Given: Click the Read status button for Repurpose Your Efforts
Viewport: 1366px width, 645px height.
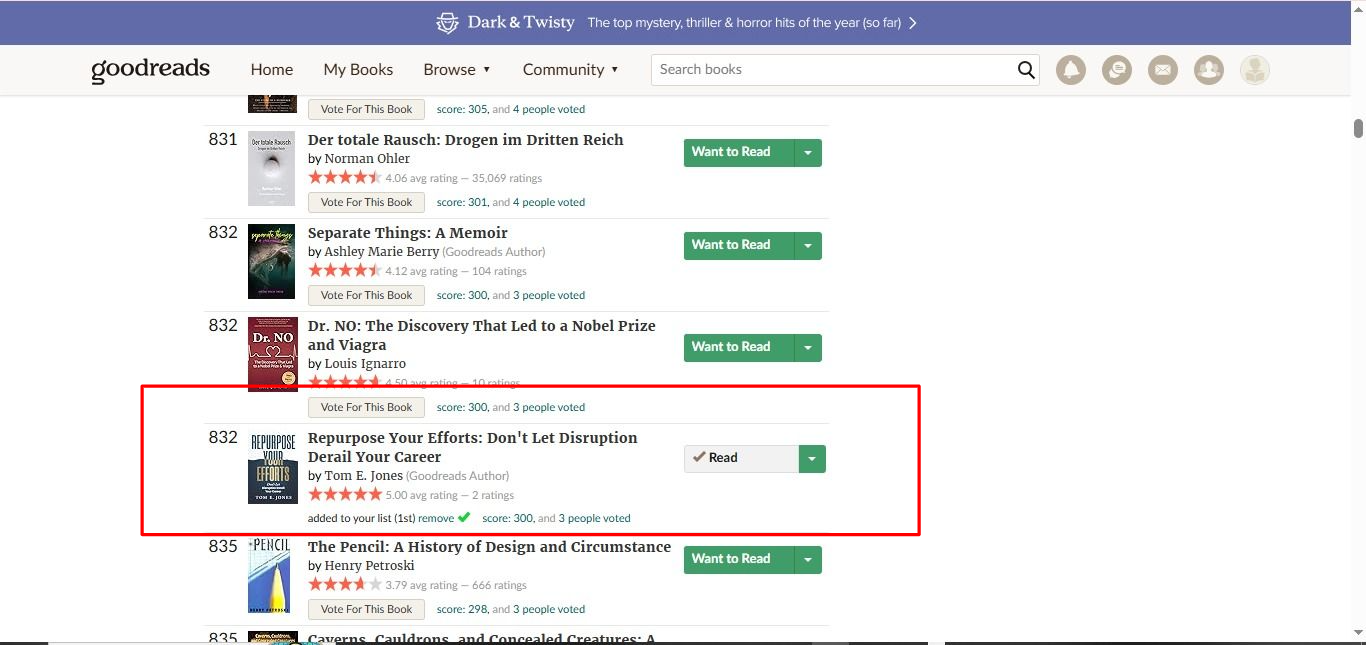Looking at the screenshot, I should (741, 459).
